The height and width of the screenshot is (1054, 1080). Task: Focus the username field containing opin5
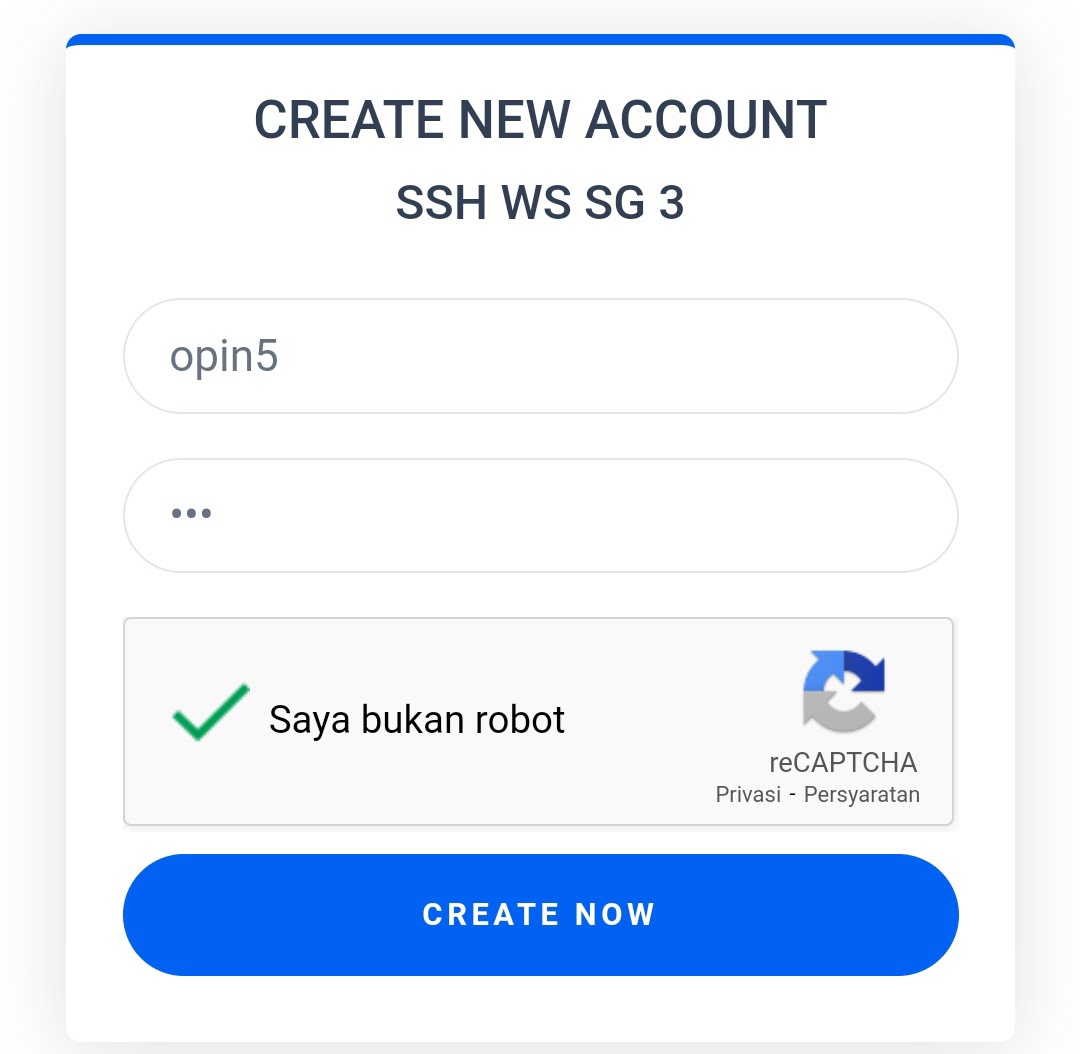coord(541,356)
